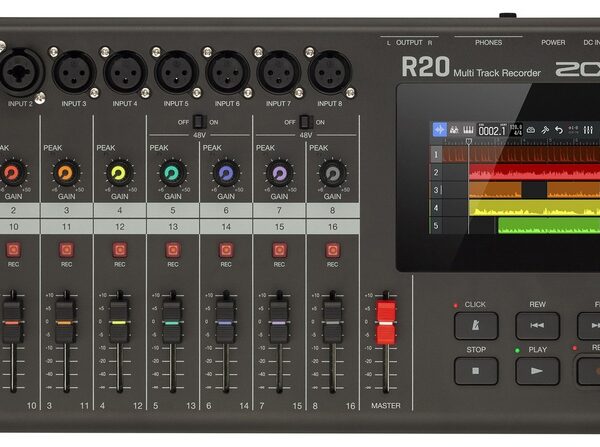The width and height of the screenshot is (600, 447).
Task: Select track 2 header on the screen
Action: tap(436, 172)
